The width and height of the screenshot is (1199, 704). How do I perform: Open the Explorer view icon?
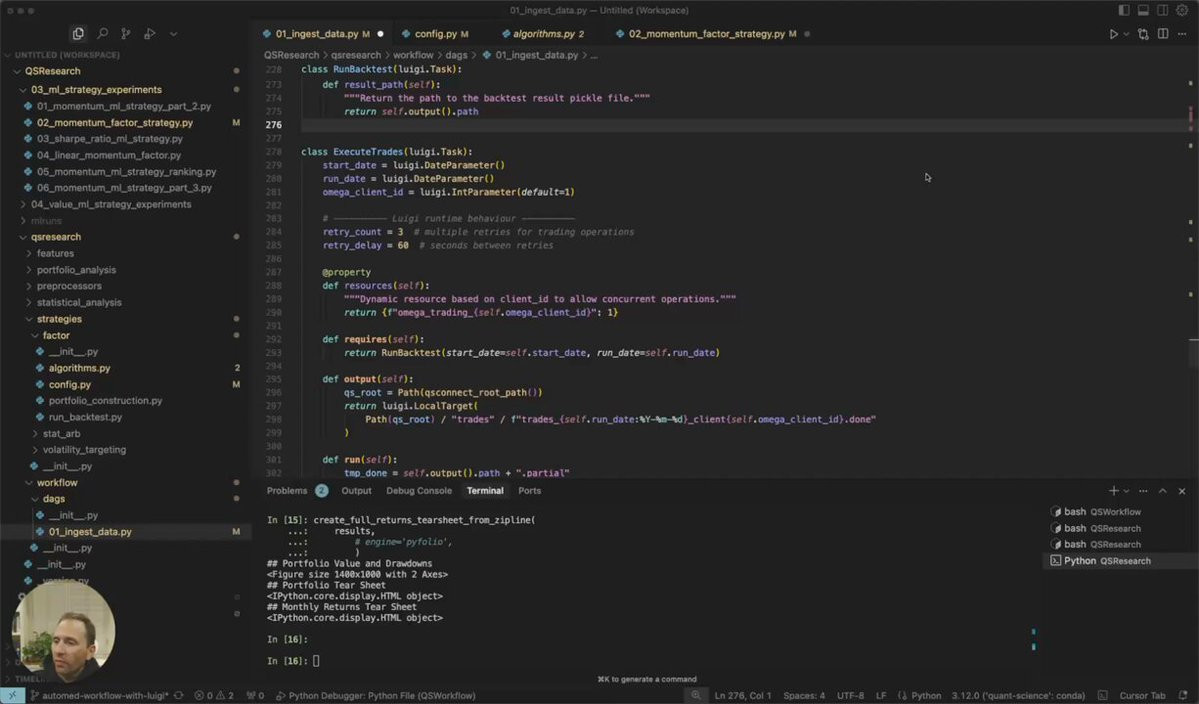pos(78,34)
